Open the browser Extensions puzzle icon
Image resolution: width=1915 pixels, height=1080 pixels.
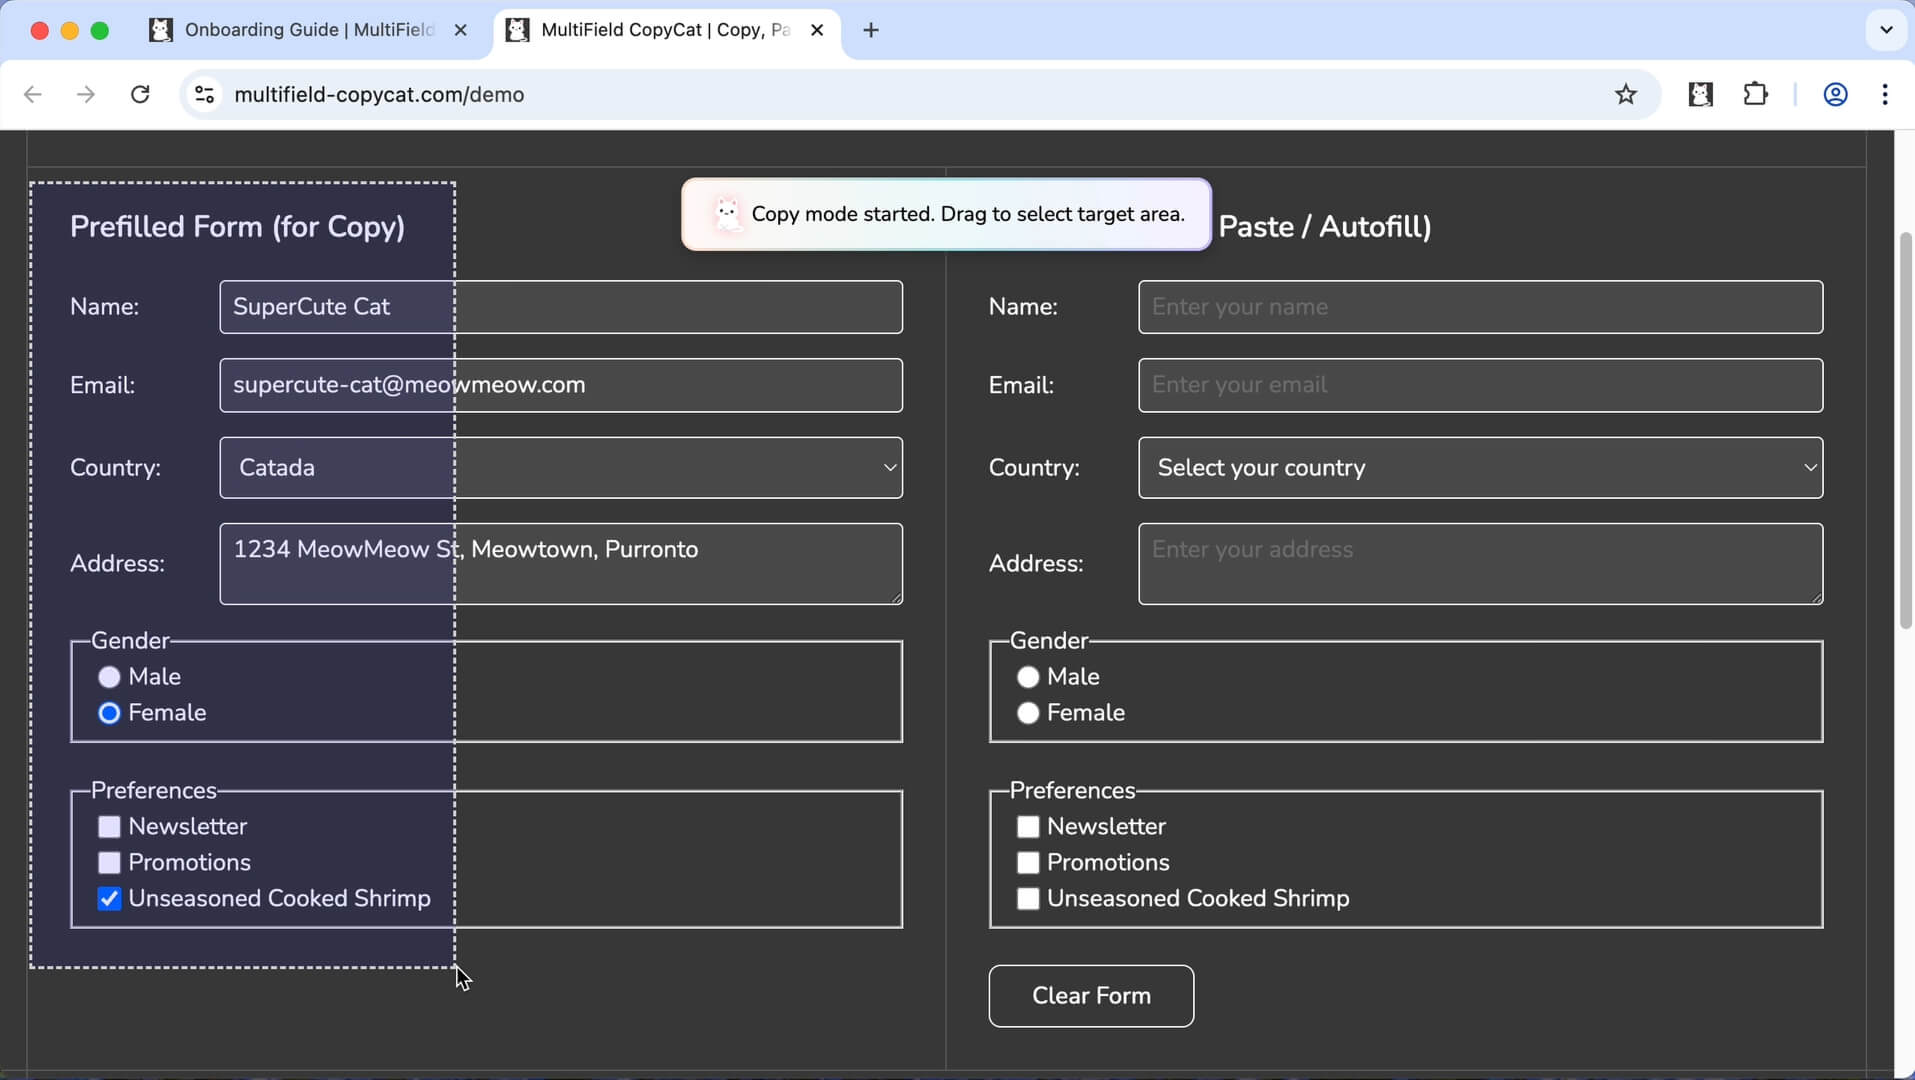[1755, 94]
